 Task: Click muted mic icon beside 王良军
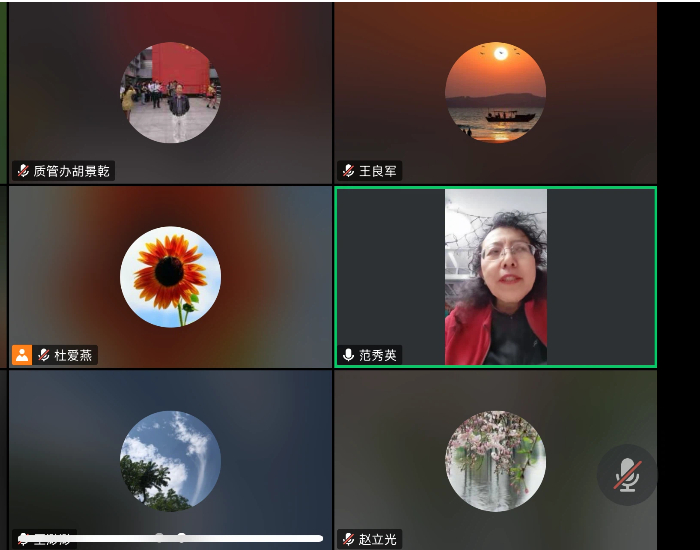coord(348,171)
